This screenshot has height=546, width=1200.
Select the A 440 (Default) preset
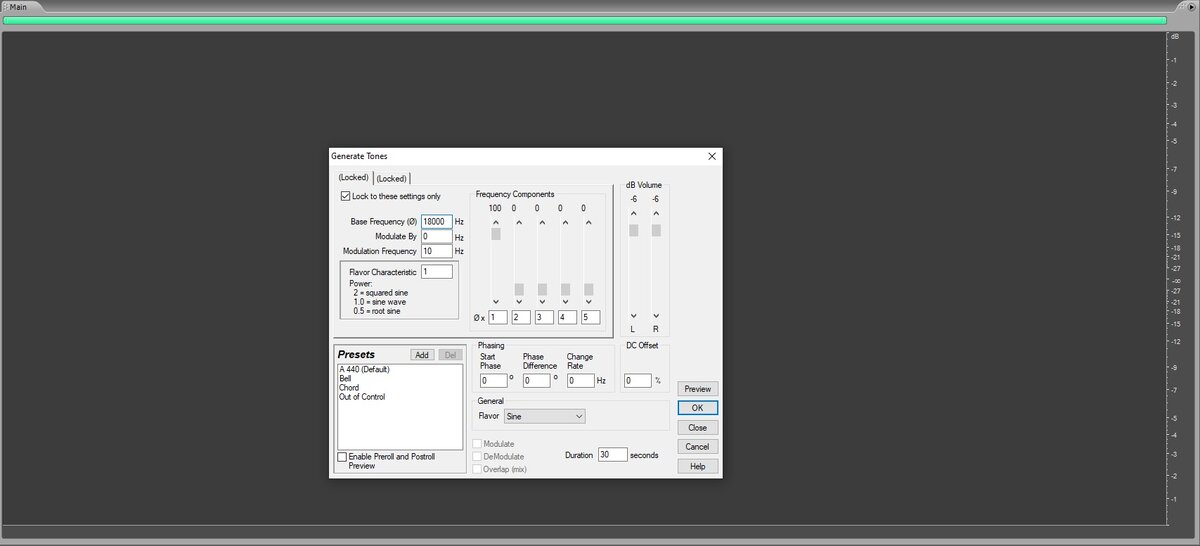tap(364, 370)
